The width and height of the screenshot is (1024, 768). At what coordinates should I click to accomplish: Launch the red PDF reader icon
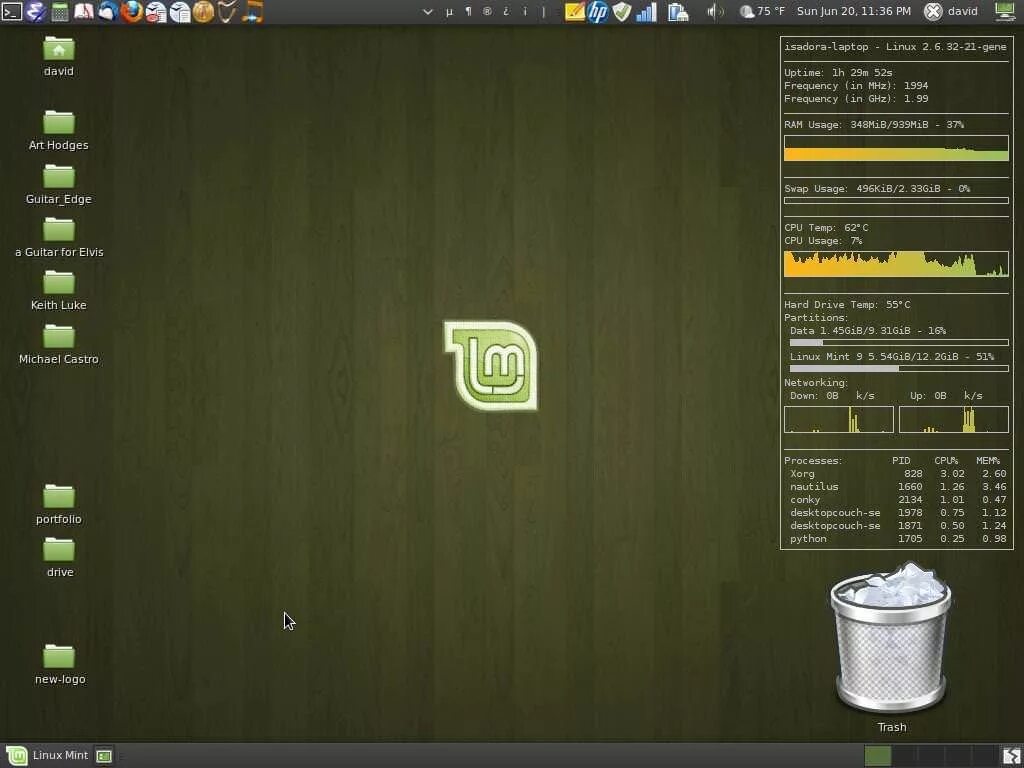84,11
